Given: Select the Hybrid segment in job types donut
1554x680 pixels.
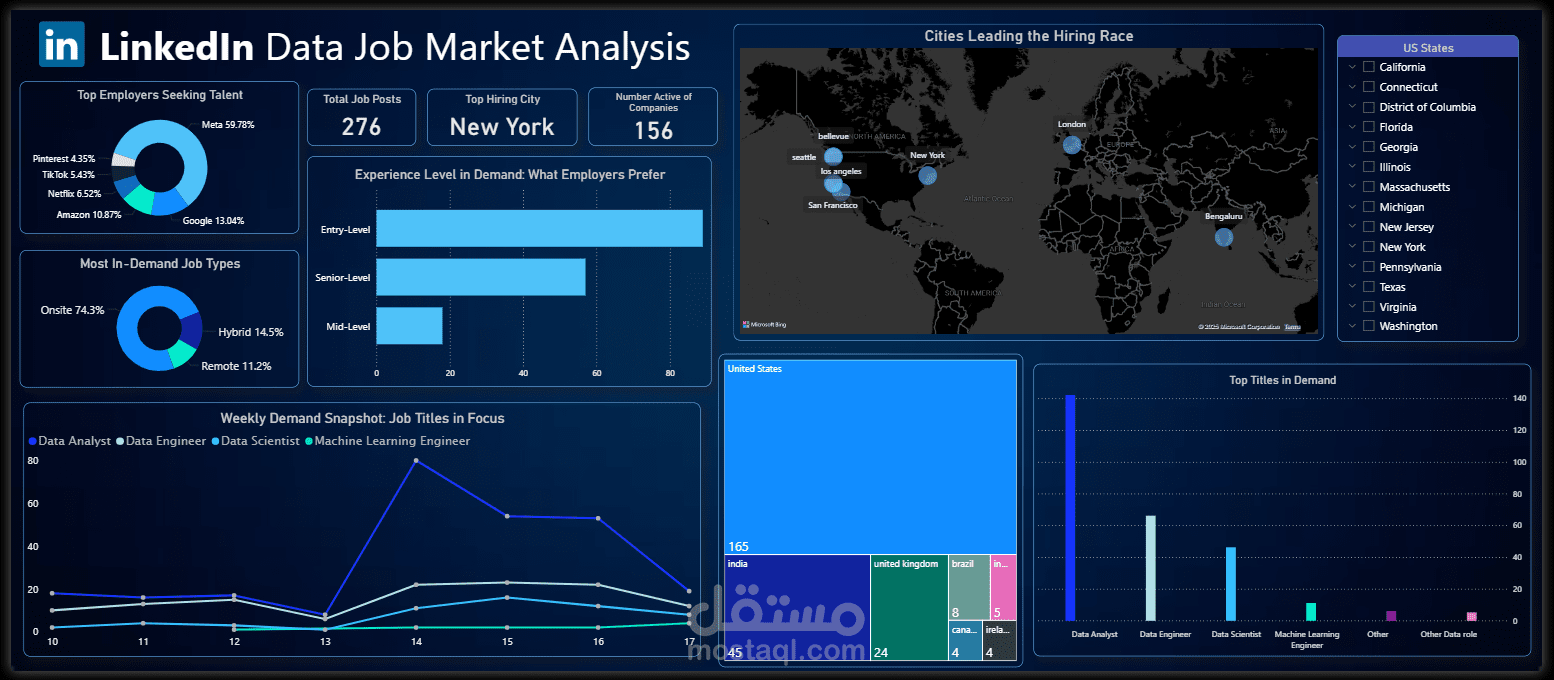Looking at the screenshot, I should click(x=191, y=329).
